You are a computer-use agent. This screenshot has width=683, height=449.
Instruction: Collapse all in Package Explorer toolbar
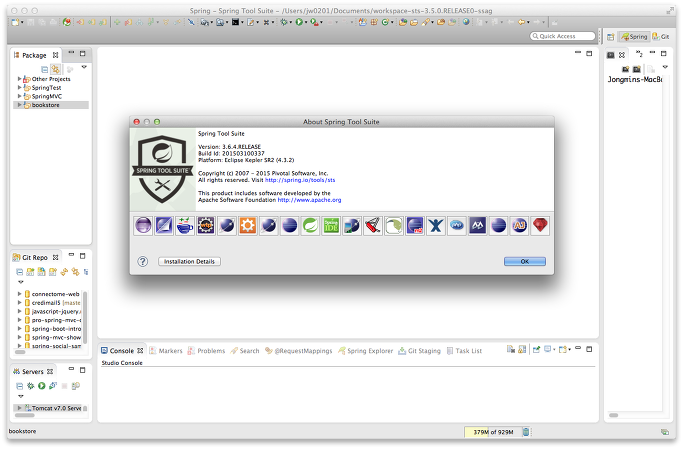pos(44,69)
